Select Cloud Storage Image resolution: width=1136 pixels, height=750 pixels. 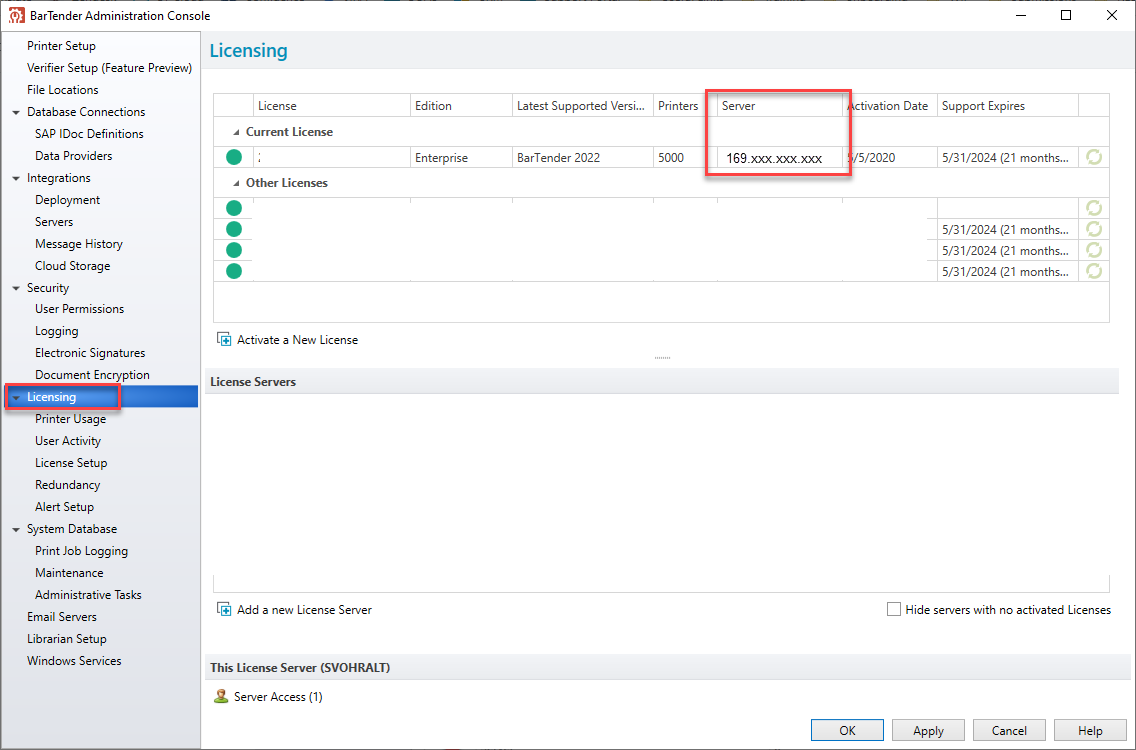(72, 266)
